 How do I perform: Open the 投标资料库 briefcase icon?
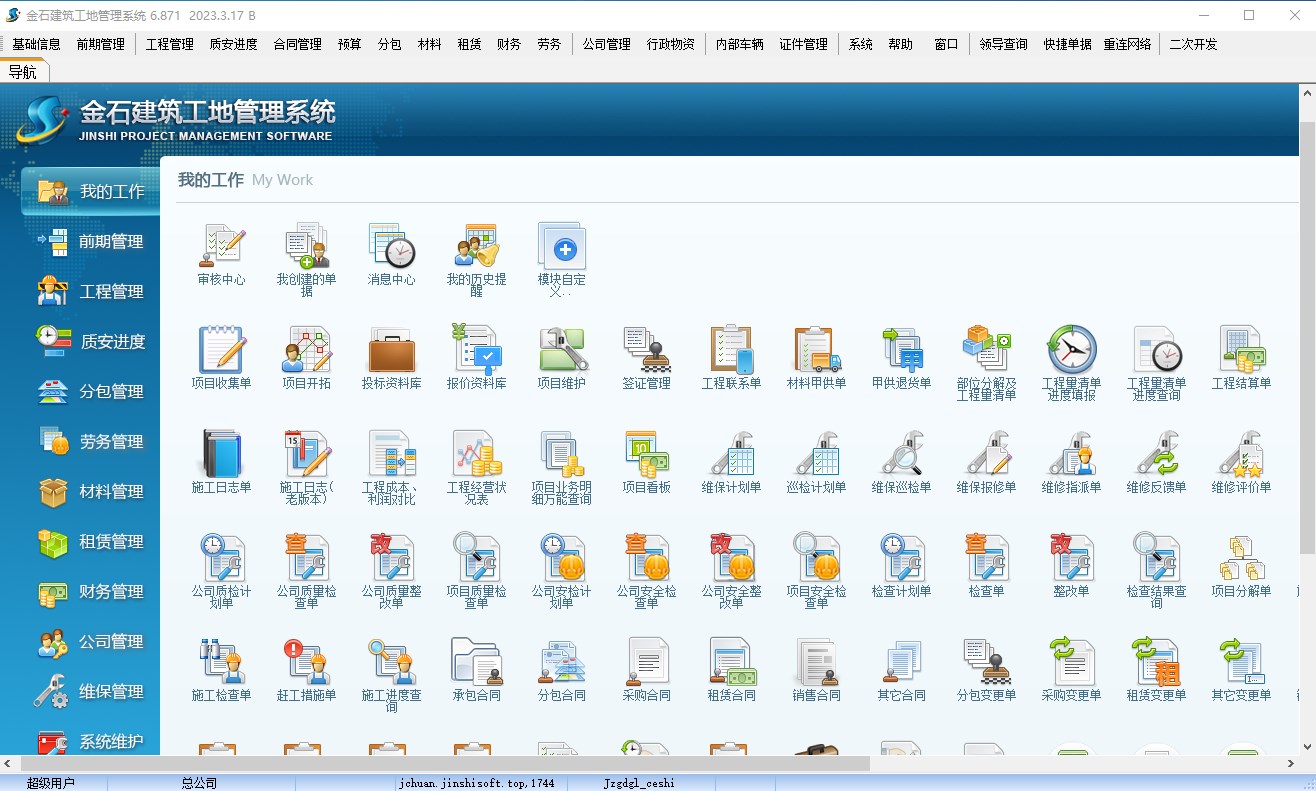[x=391, y=350]
